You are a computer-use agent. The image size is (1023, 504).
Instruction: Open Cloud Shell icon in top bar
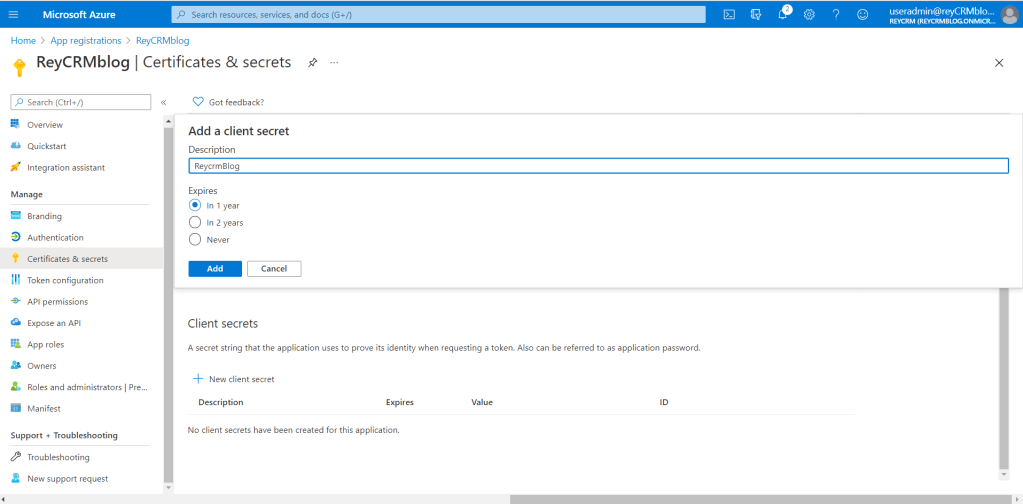pos(730,14)
